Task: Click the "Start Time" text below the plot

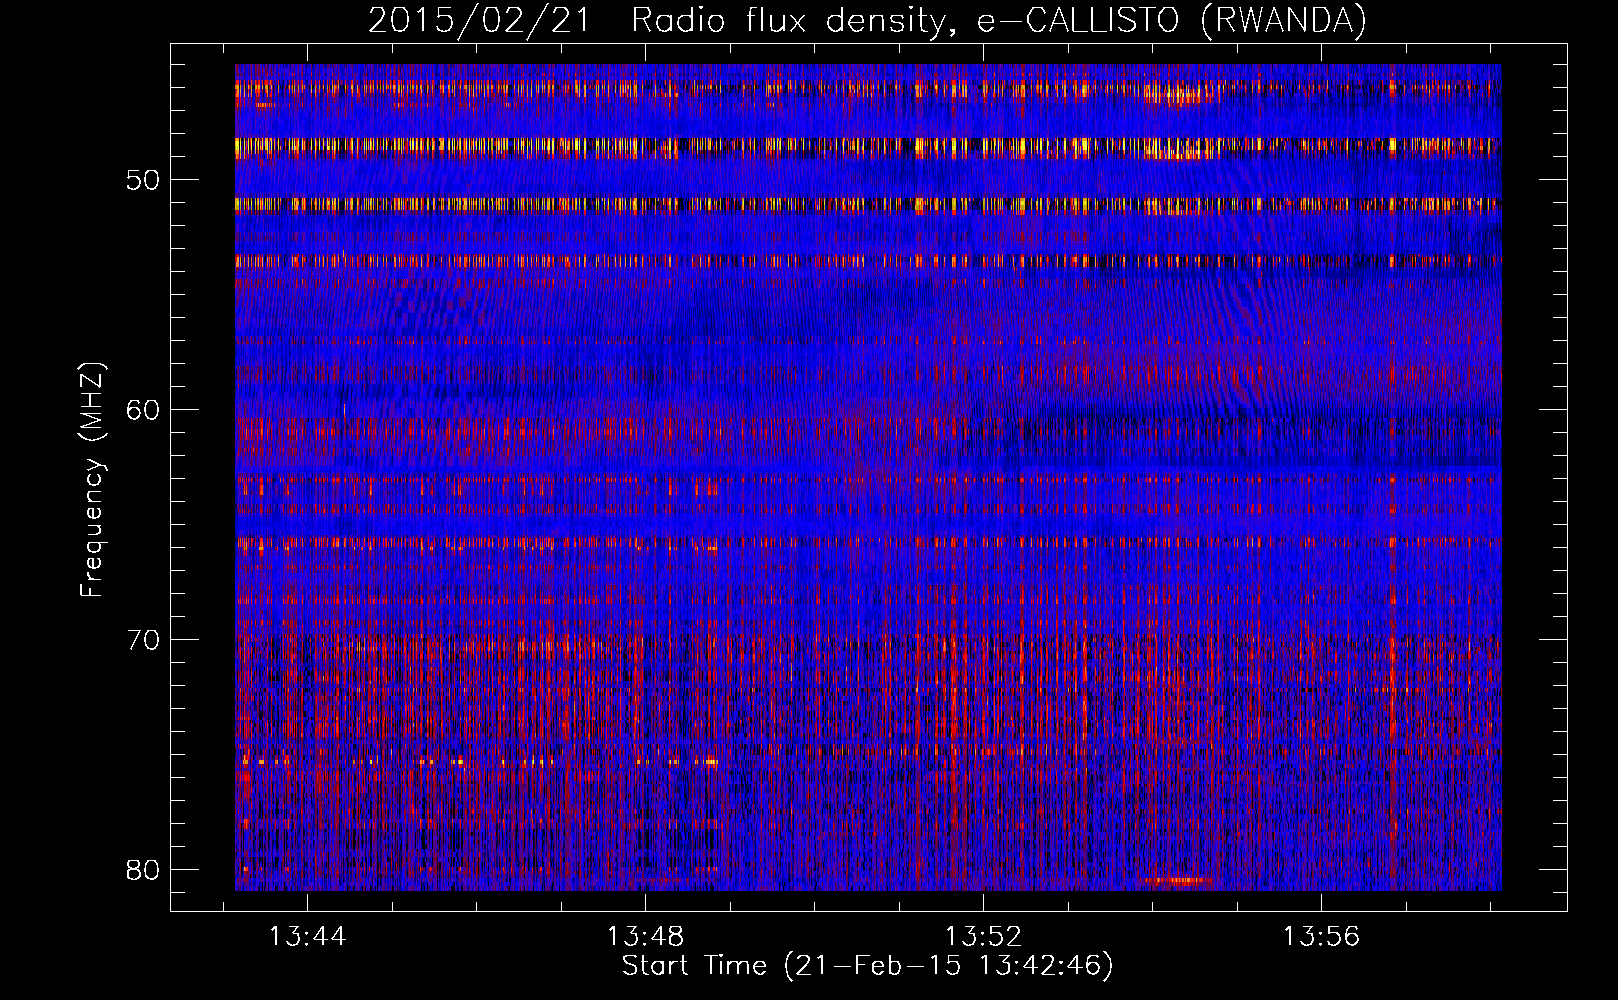Action: pos(694,966)
